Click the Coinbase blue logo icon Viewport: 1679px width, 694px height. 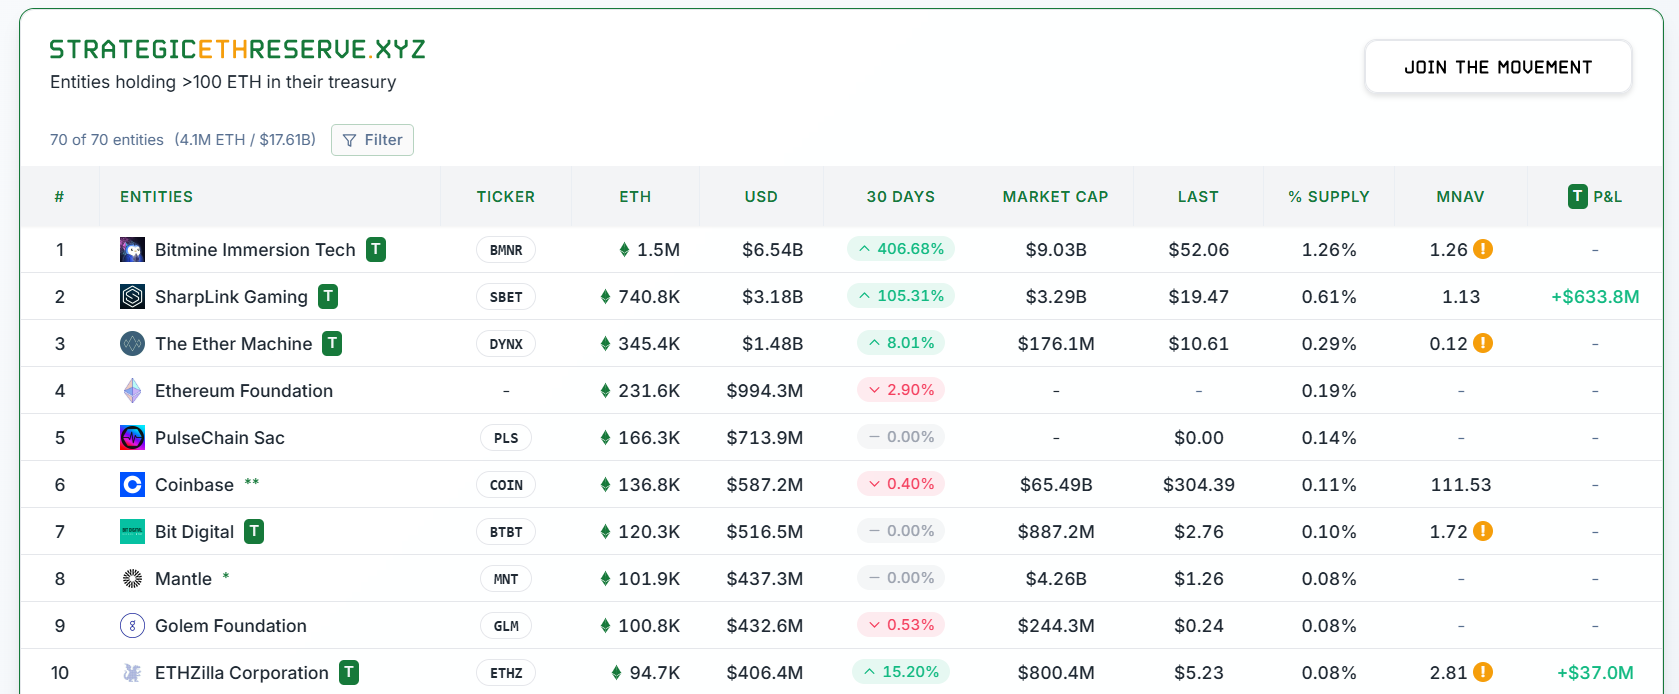pyautogui.click(x=132, y=485)
